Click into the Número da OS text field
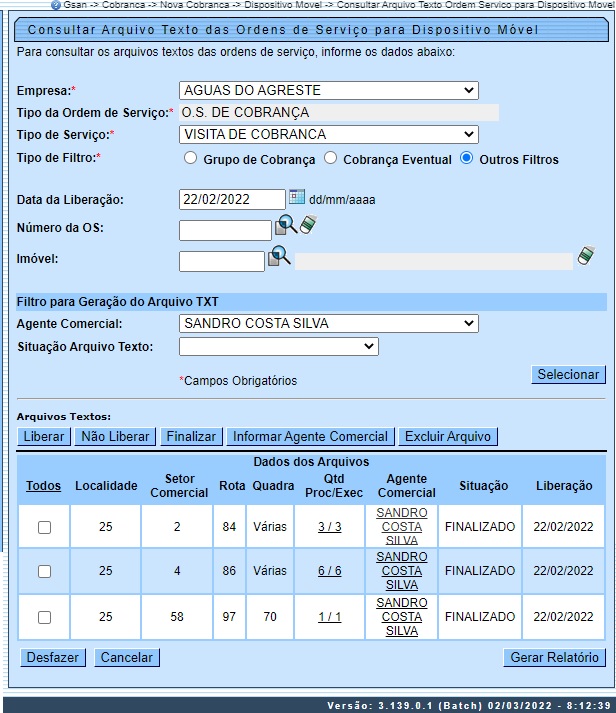Screen dimensions: 616x713 224,230
